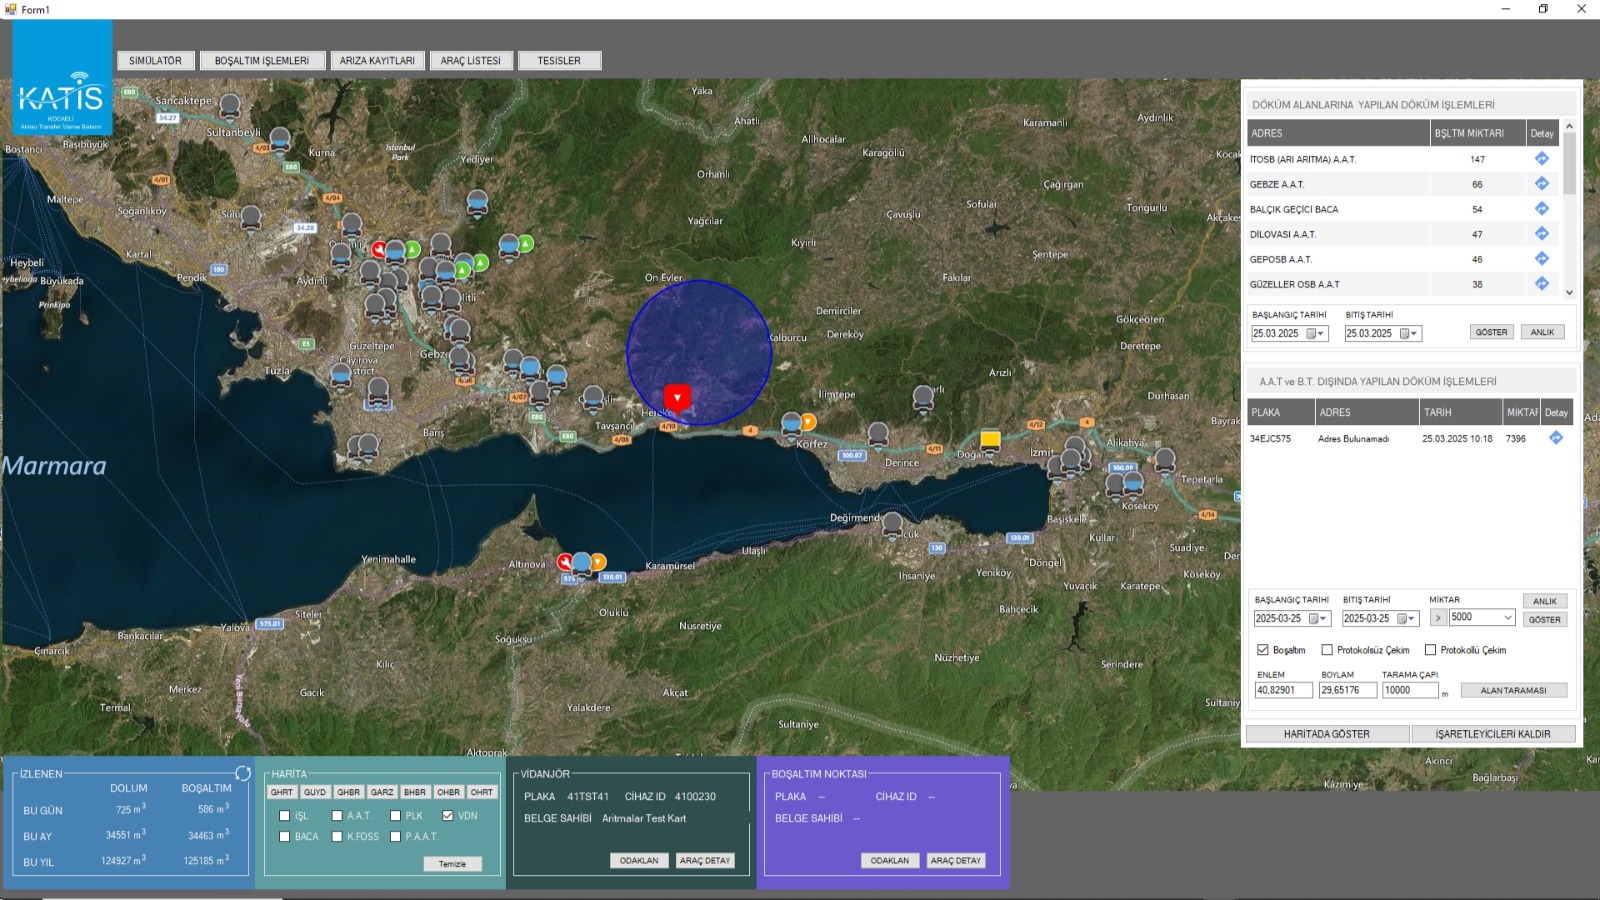This screenshot has width=1600, height=900.
Task: Click the TARAMA ÇAPI radius input field
Action: coord(1410,690)
